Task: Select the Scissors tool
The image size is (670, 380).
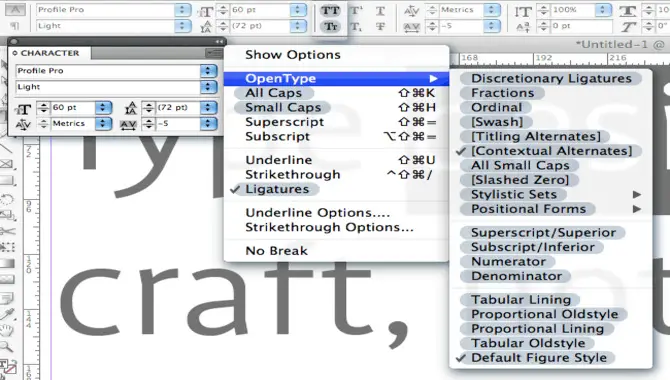Action: point(7,231)
